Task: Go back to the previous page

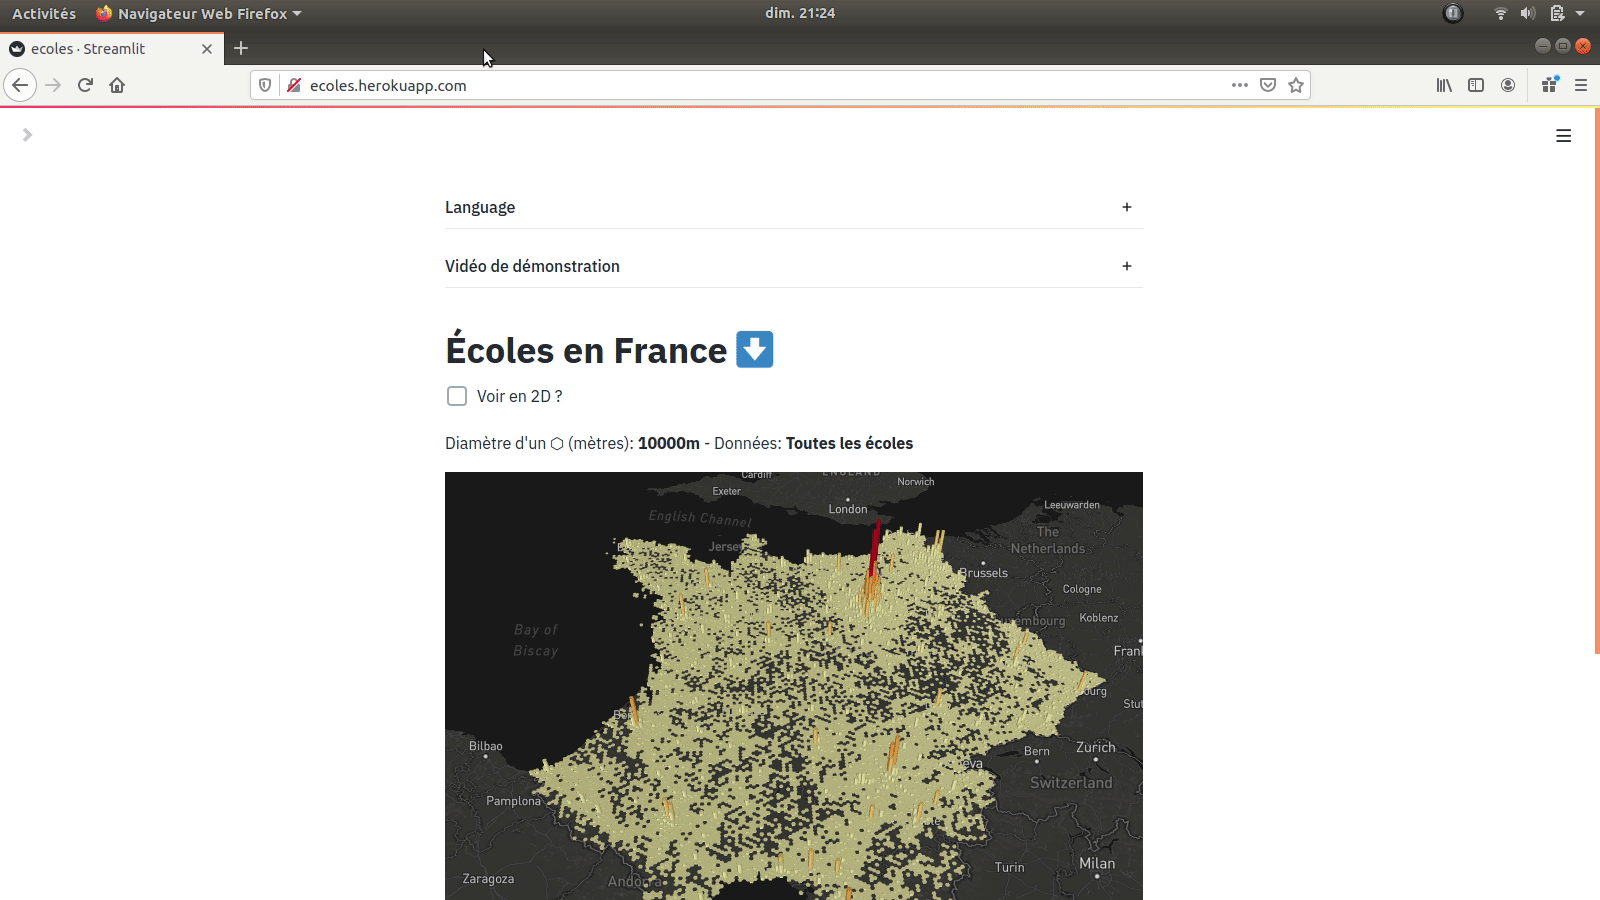Action: pos(20,85)
